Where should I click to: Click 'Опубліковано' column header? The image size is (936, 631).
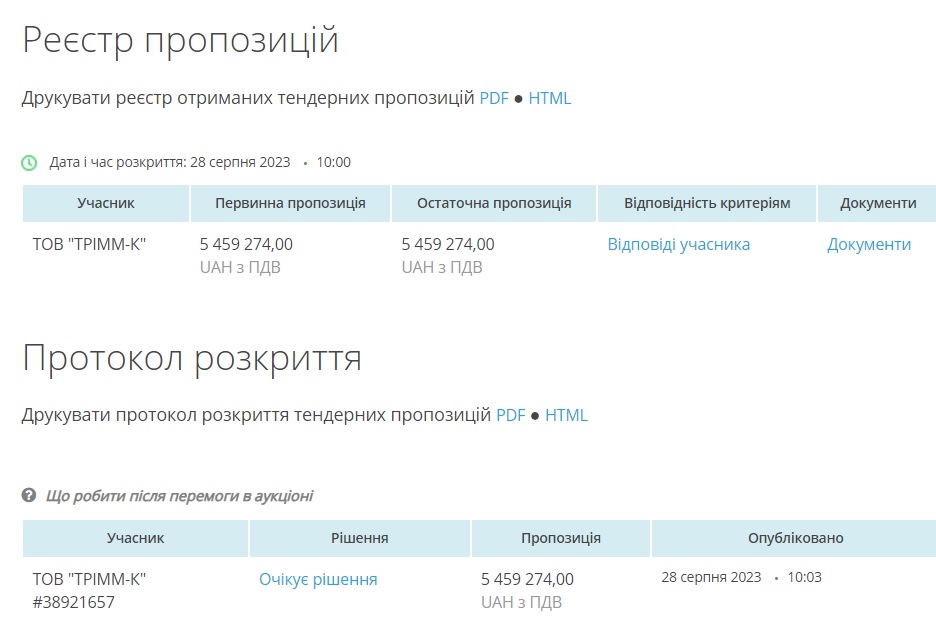795,538
